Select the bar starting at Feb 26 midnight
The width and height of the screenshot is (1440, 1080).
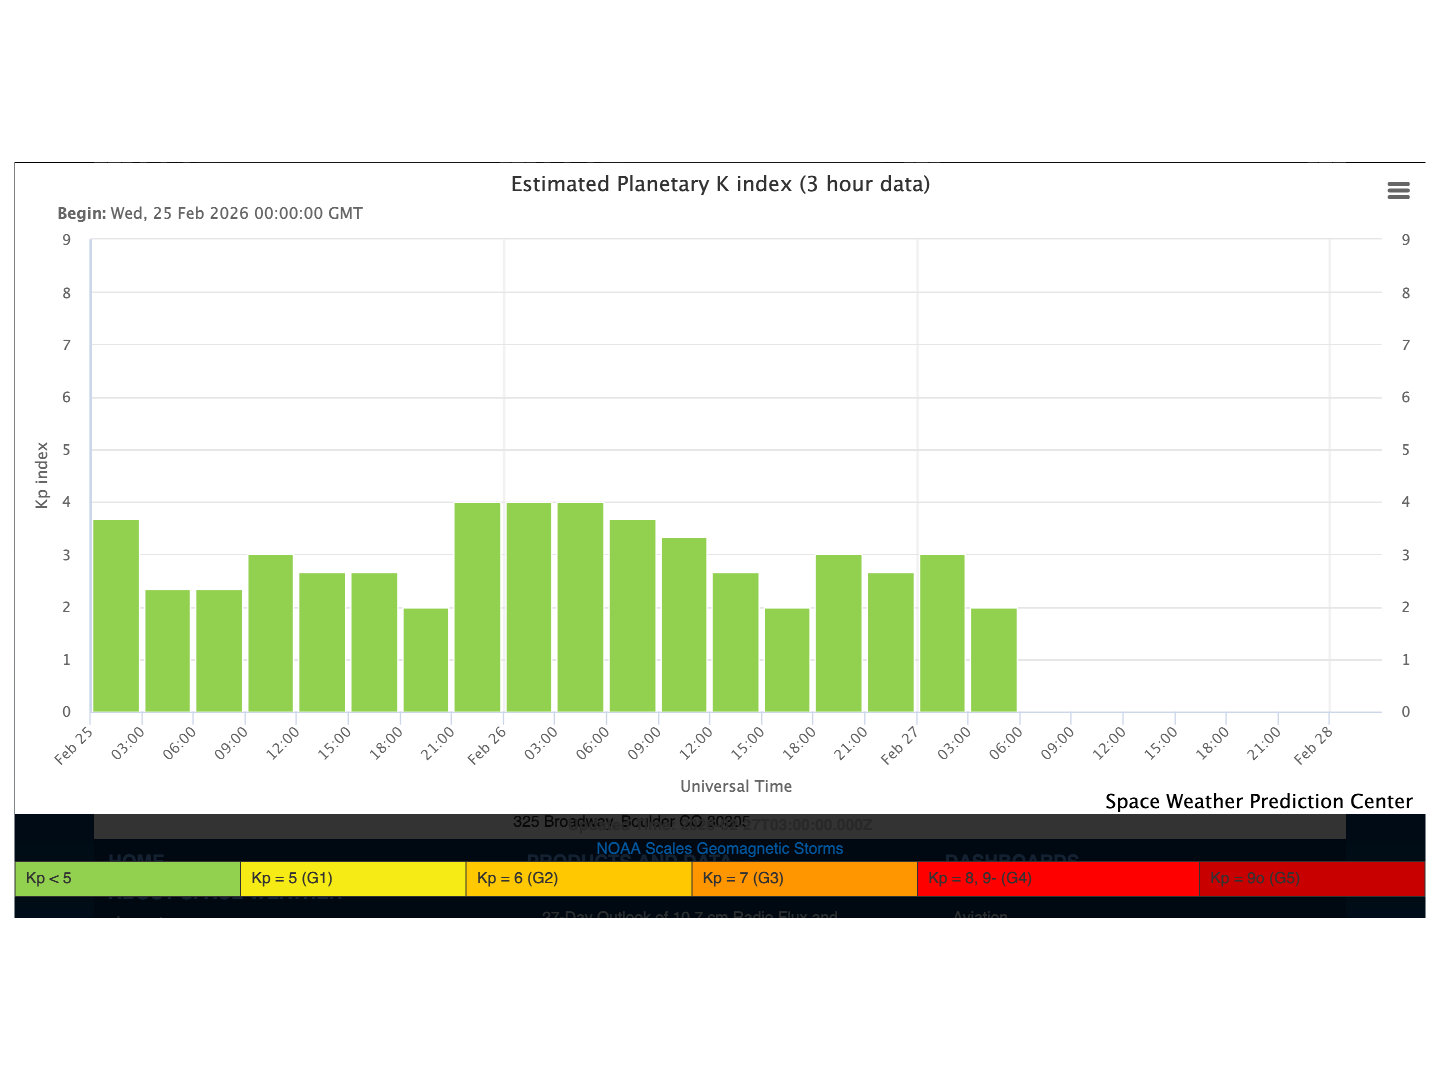click(529, 607)
